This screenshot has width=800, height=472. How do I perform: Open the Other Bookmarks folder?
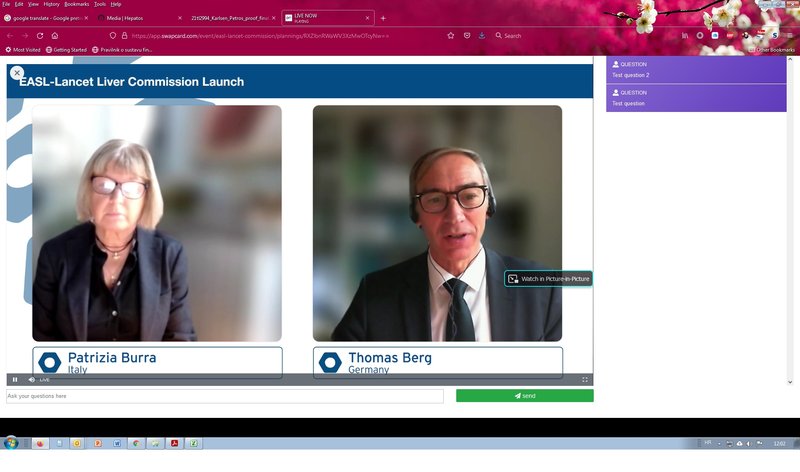pos(771,50)
